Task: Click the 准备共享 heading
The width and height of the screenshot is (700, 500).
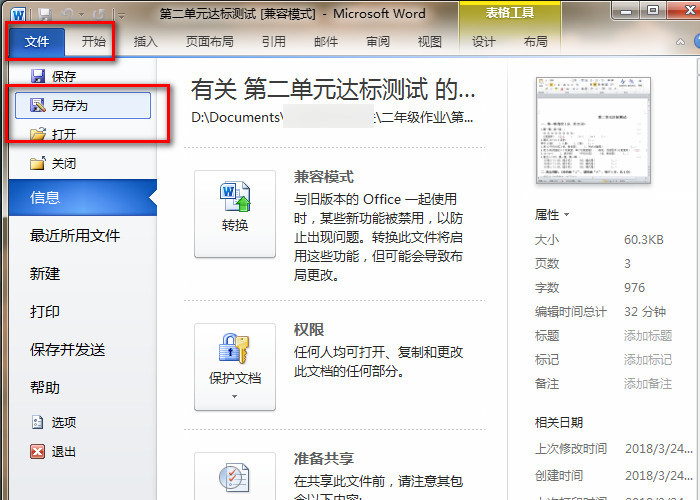Action: pos(324,459)
